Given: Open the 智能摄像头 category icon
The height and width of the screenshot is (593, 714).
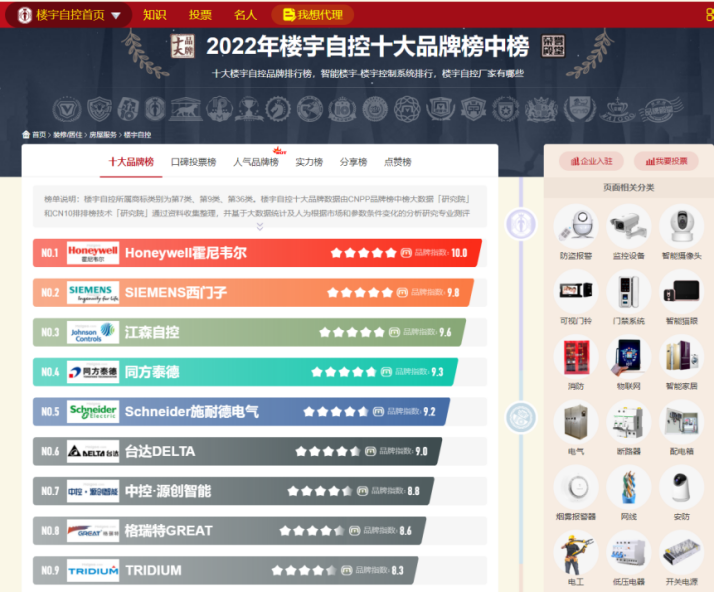Looking at the screenshot, I should pyautogui.click(x=681, y=226).
